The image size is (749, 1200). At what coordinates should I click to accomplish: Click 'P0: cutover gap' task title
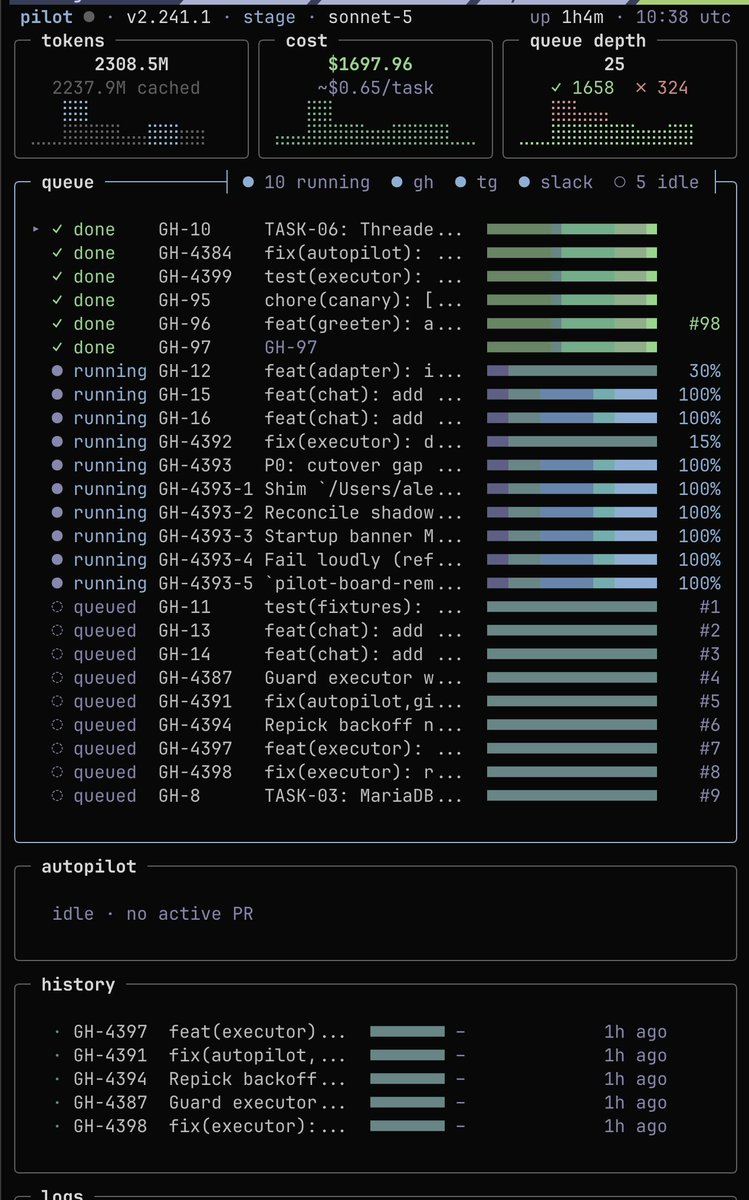[x=364, y=465]
